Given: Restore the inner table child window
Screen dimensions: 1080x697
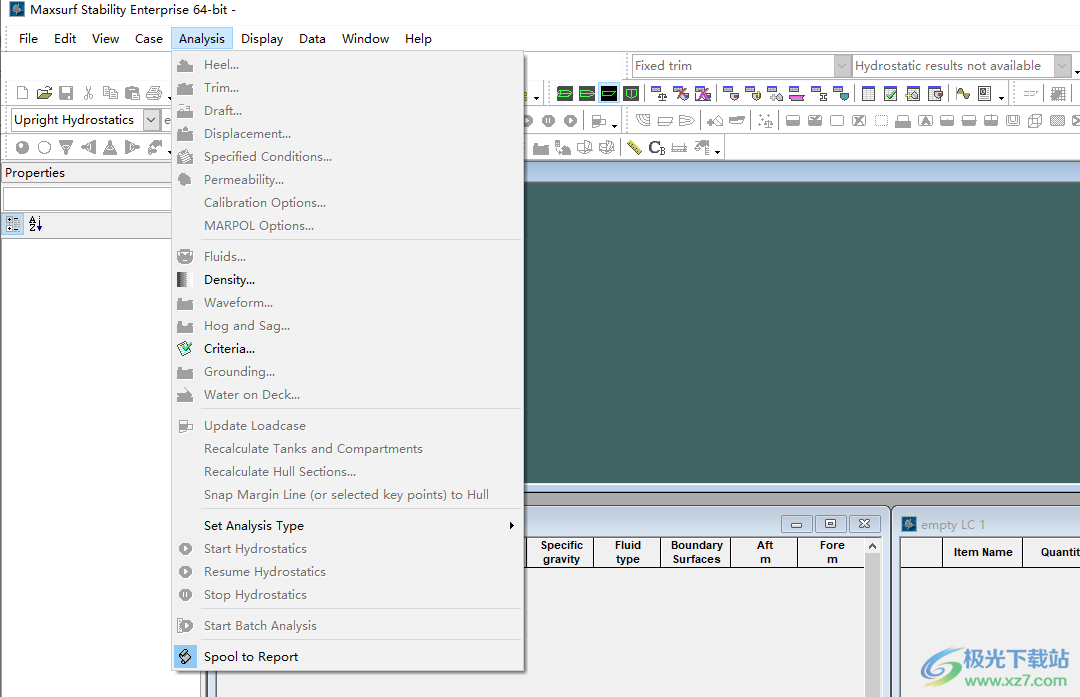Looking at the screenshot, I should click(831, 524).
